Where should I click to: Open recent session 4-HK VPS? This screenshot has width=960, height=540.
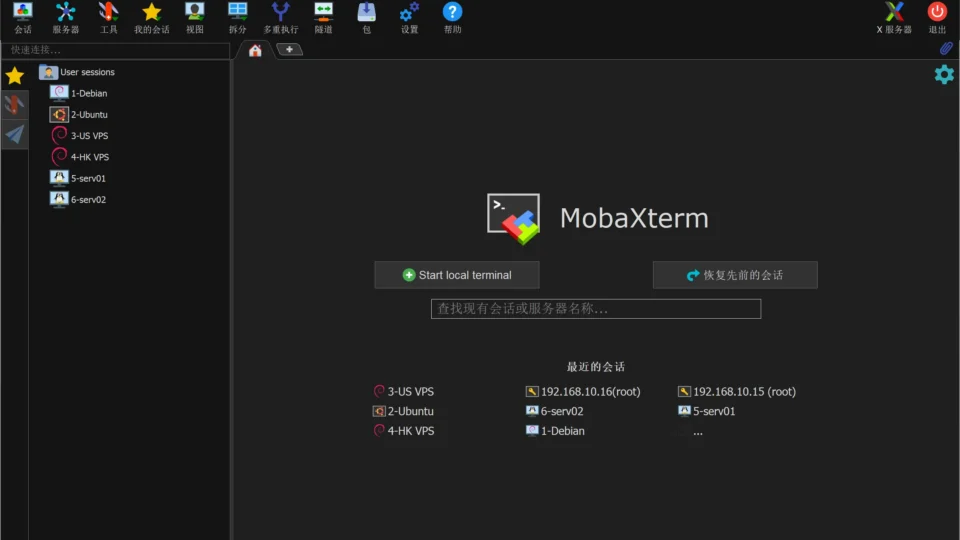tap(403, 430)
